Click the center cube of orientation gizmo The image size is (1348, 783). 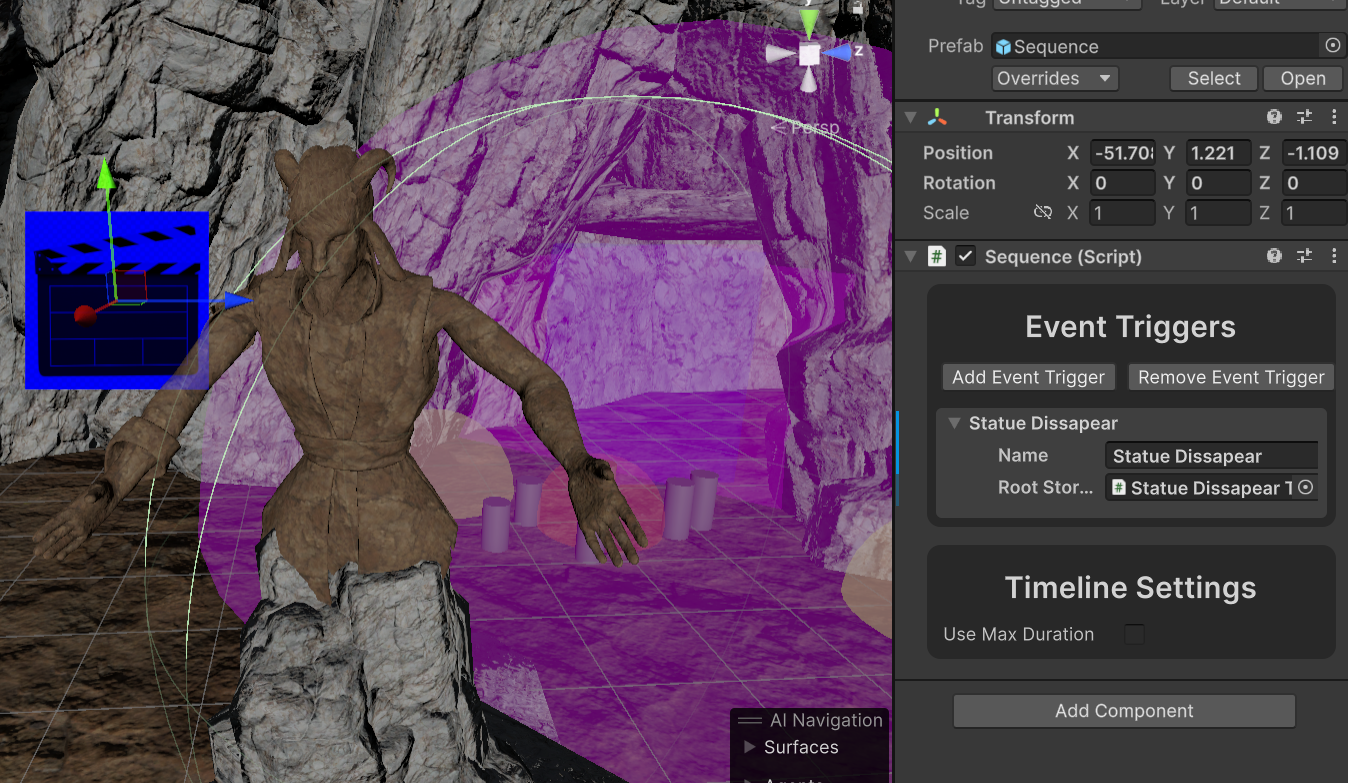pyautogui.click(x=809, y=53)
